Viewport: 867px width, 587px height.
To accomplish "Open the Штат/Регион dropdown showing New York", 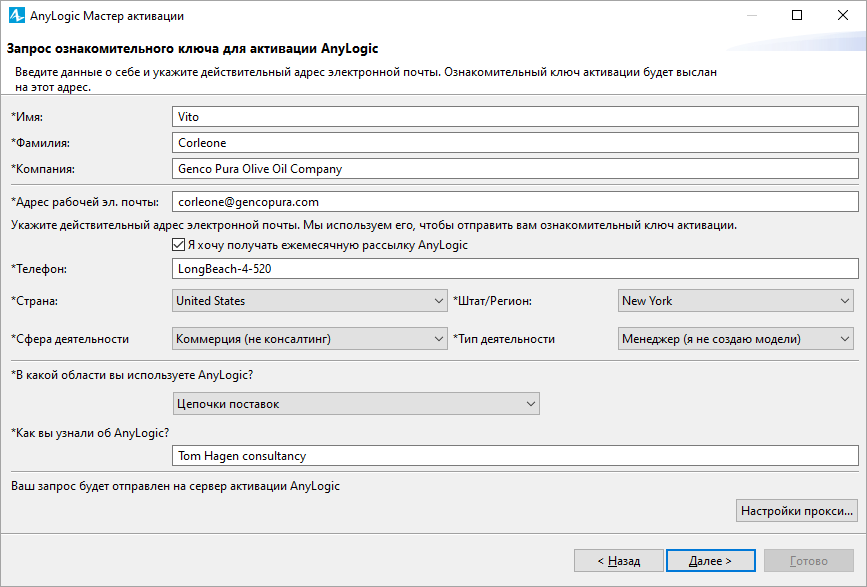I will (x=735, y=301).
